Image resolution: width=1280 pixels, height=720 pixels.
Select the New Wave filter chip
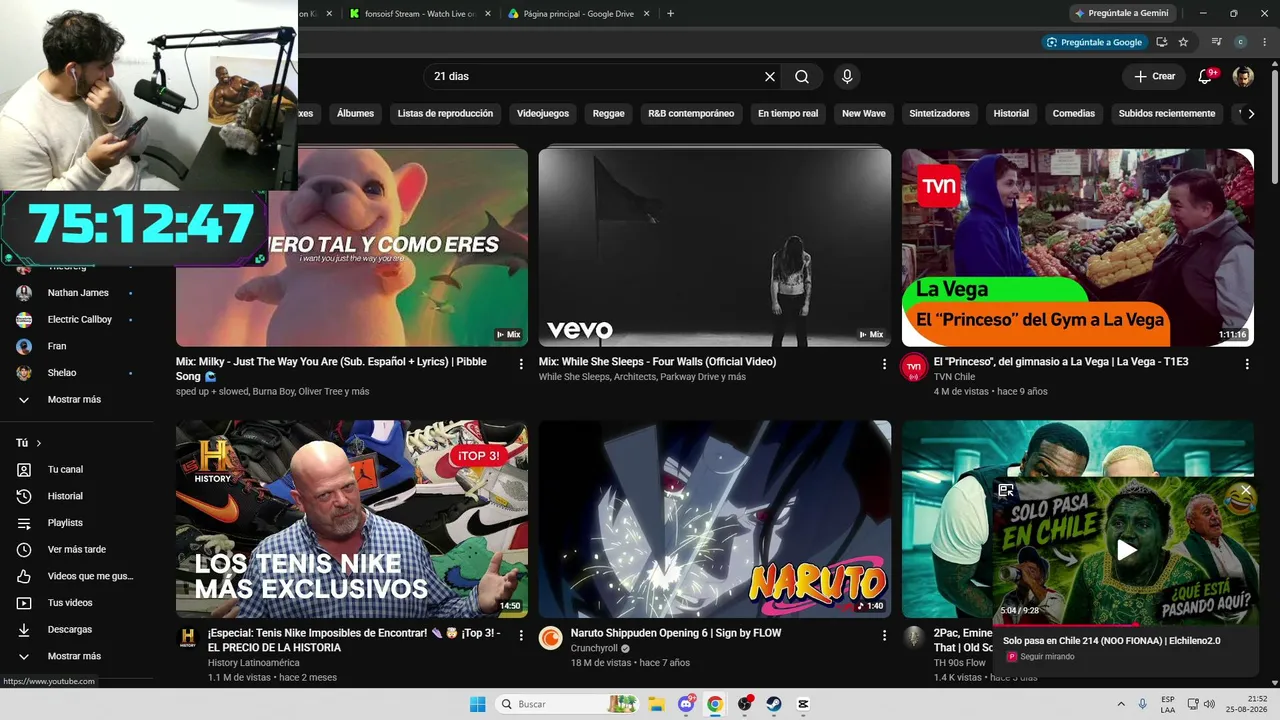864,114
